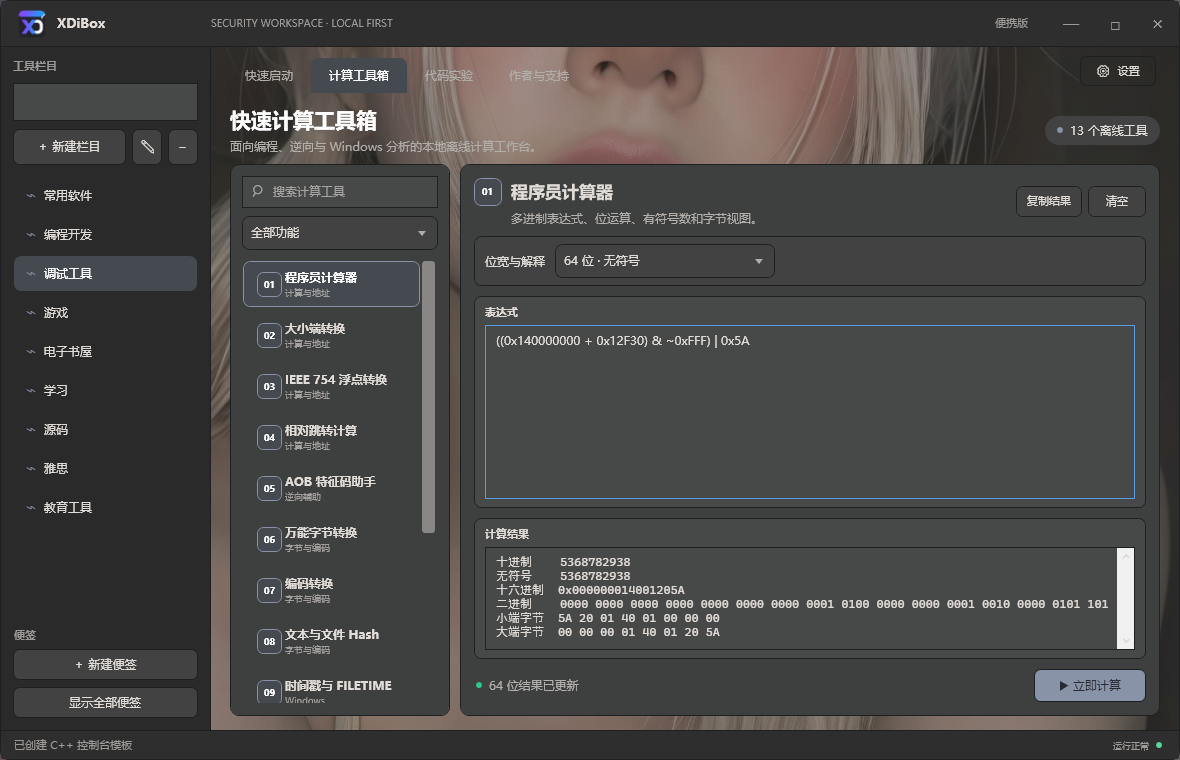Click into the 搜索计算工具 search field

point(339,192)
